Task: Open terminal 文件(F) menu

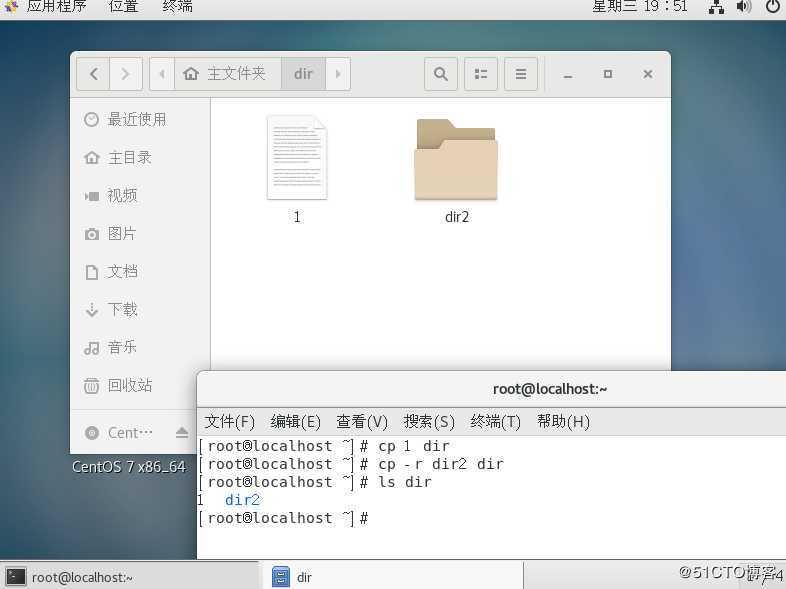Action: (x=230, y=422)
